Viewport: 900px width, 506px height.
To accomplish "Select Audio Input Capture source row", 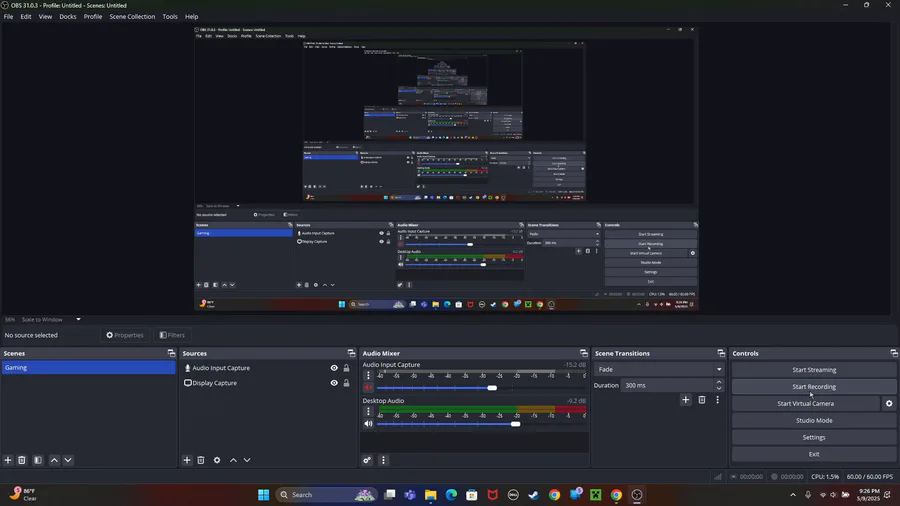I will (266, 368).
